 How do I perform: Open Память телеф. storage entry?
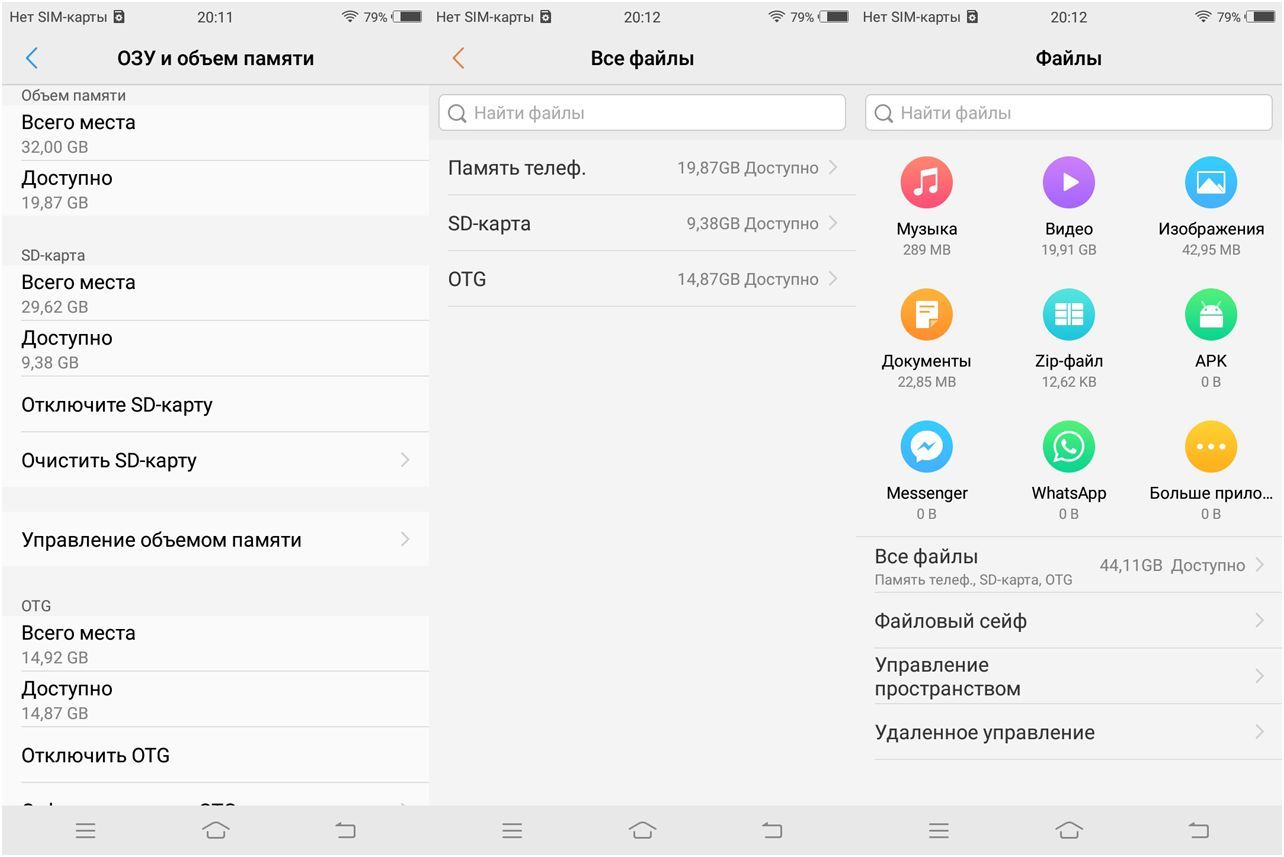point(642,168)
